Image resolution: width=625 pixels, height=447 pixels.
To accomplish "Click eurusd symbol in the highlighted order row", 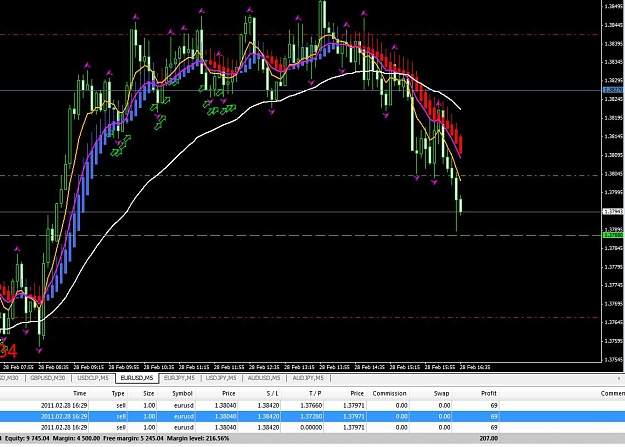I will coord(184,416).
